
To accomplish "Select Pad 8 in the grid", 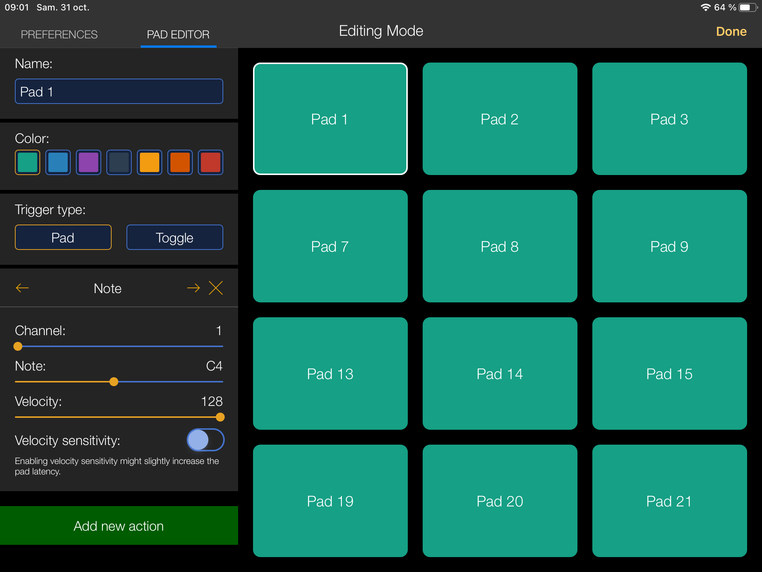I will click(500, 246).
